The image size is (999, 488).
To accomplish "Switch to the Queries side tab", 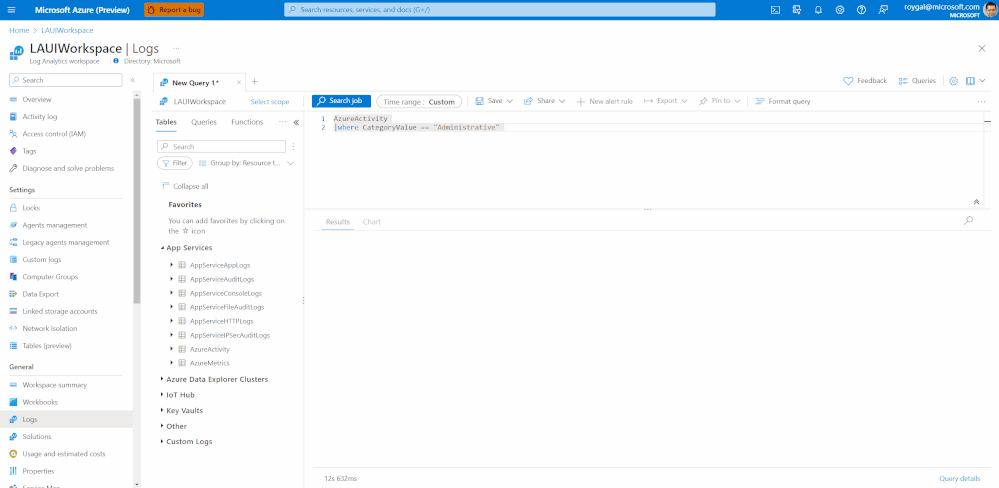I will tap(204, 122).
